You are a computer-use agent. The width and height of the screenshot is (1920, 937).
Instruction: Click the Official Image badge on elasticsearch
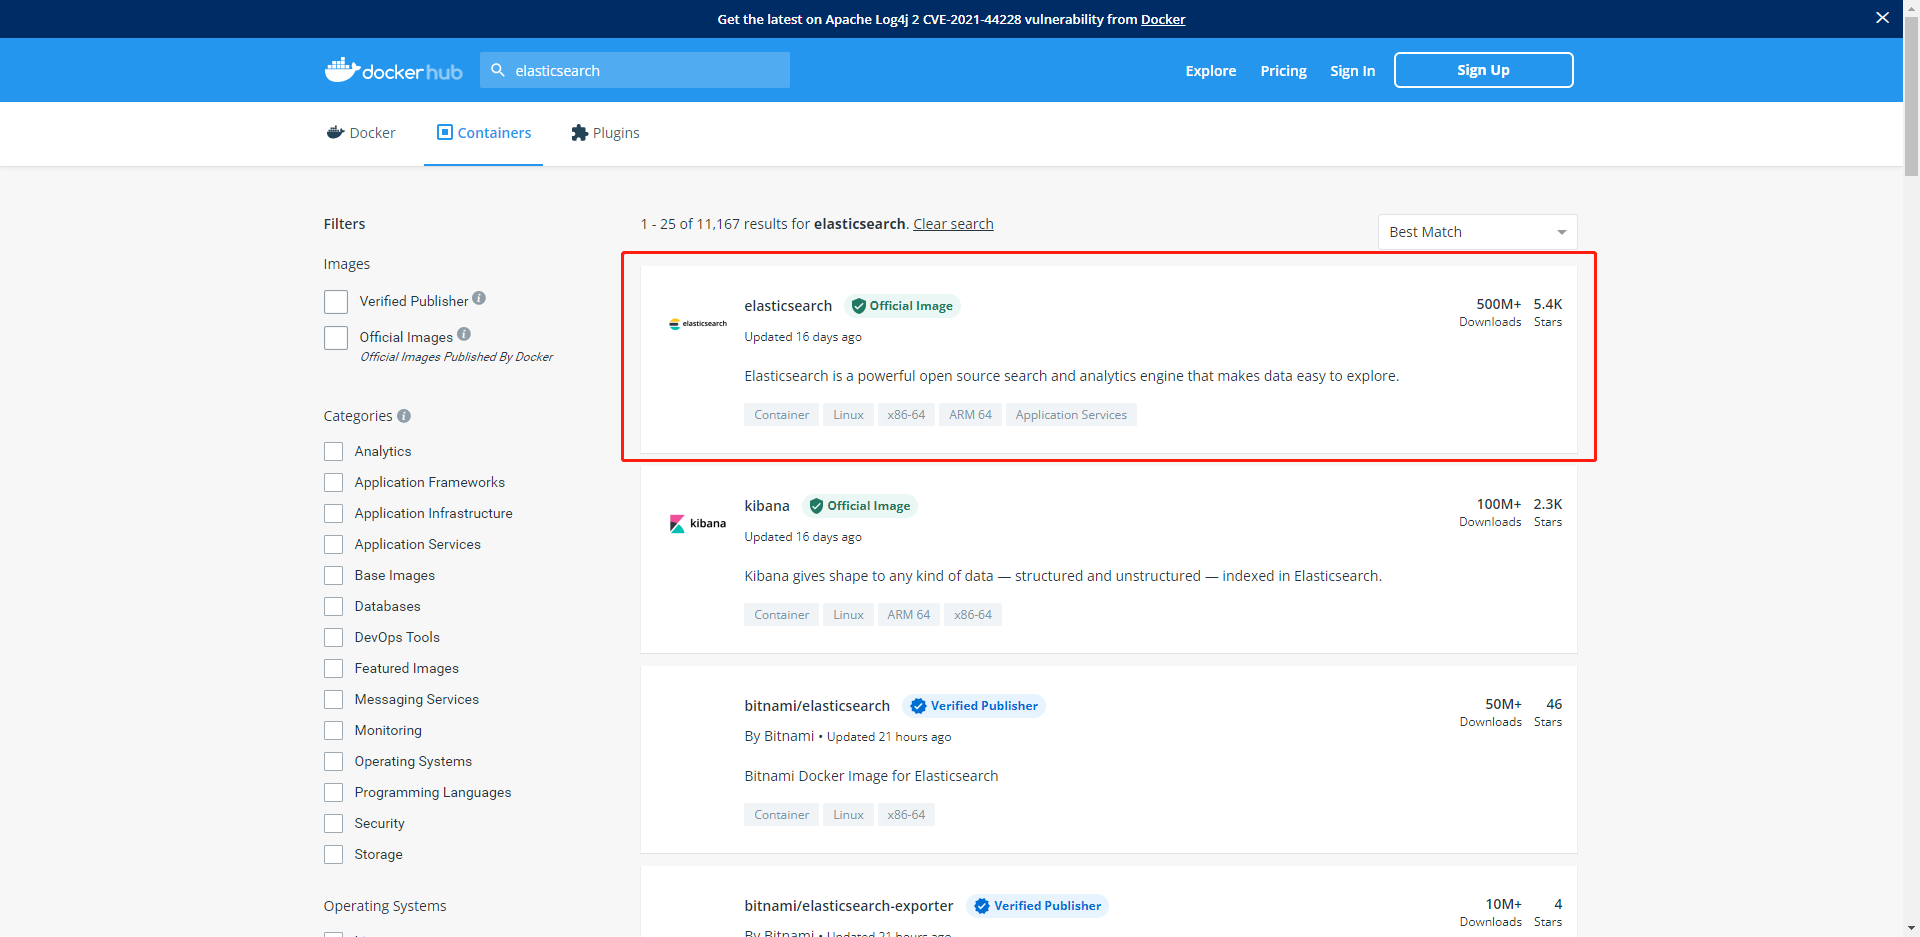901,306
